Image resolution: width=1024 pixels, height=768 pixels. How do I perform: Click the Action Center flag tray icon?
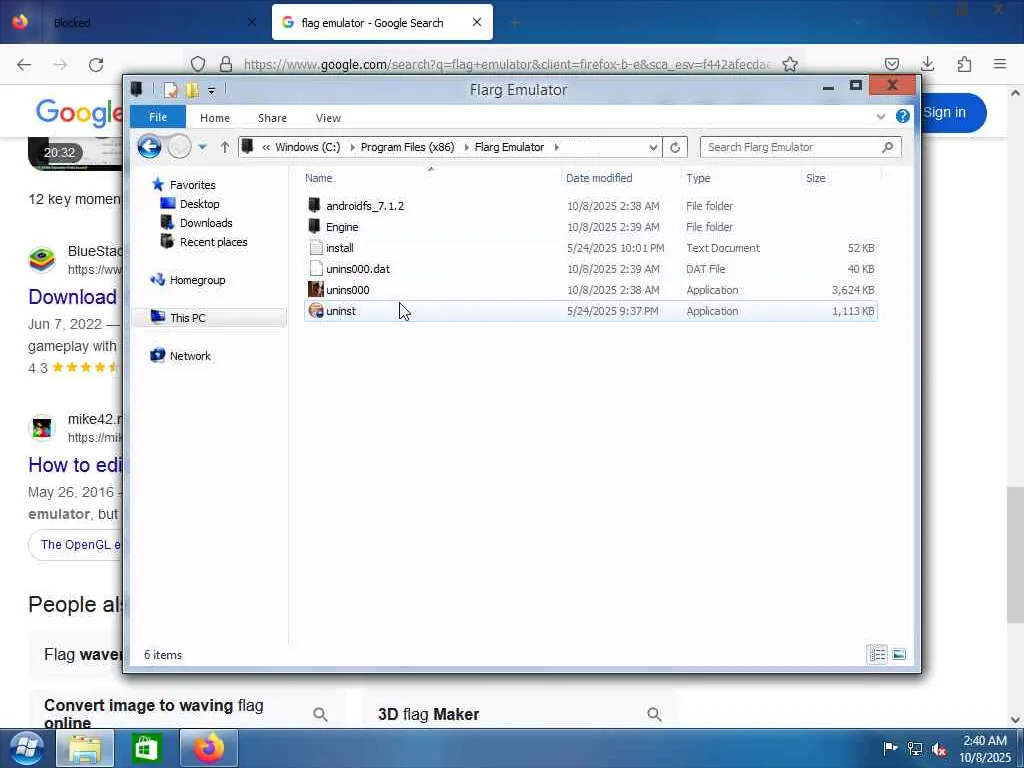coord(889,749)
